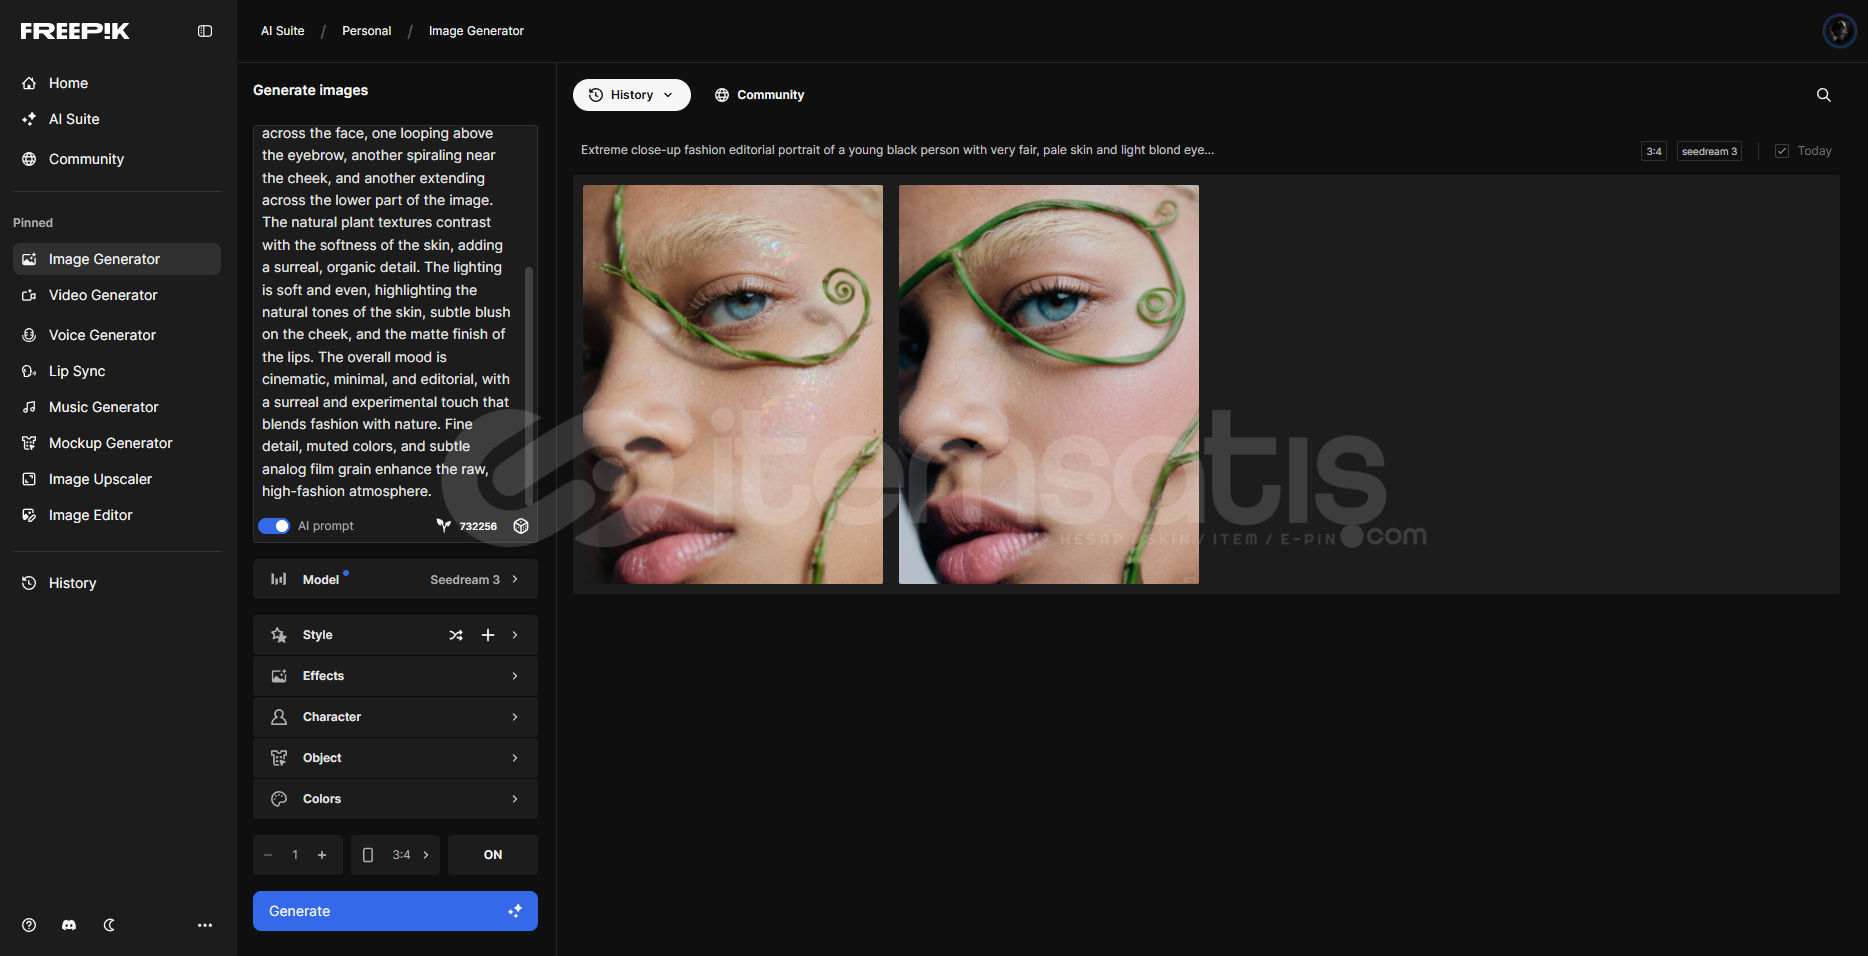
Task: Open the help question mark icon
Action: [29, 925]
